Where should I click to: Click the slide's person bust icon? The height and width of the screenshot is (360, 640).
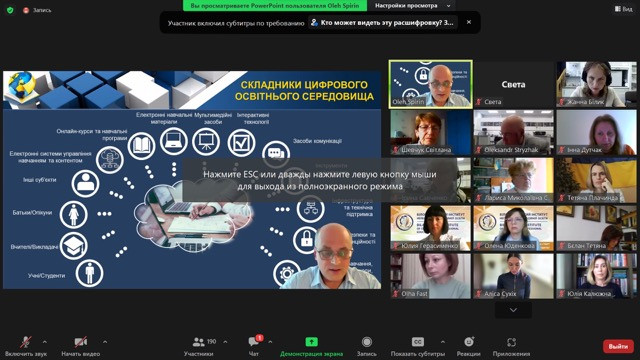tap(85, 184)
